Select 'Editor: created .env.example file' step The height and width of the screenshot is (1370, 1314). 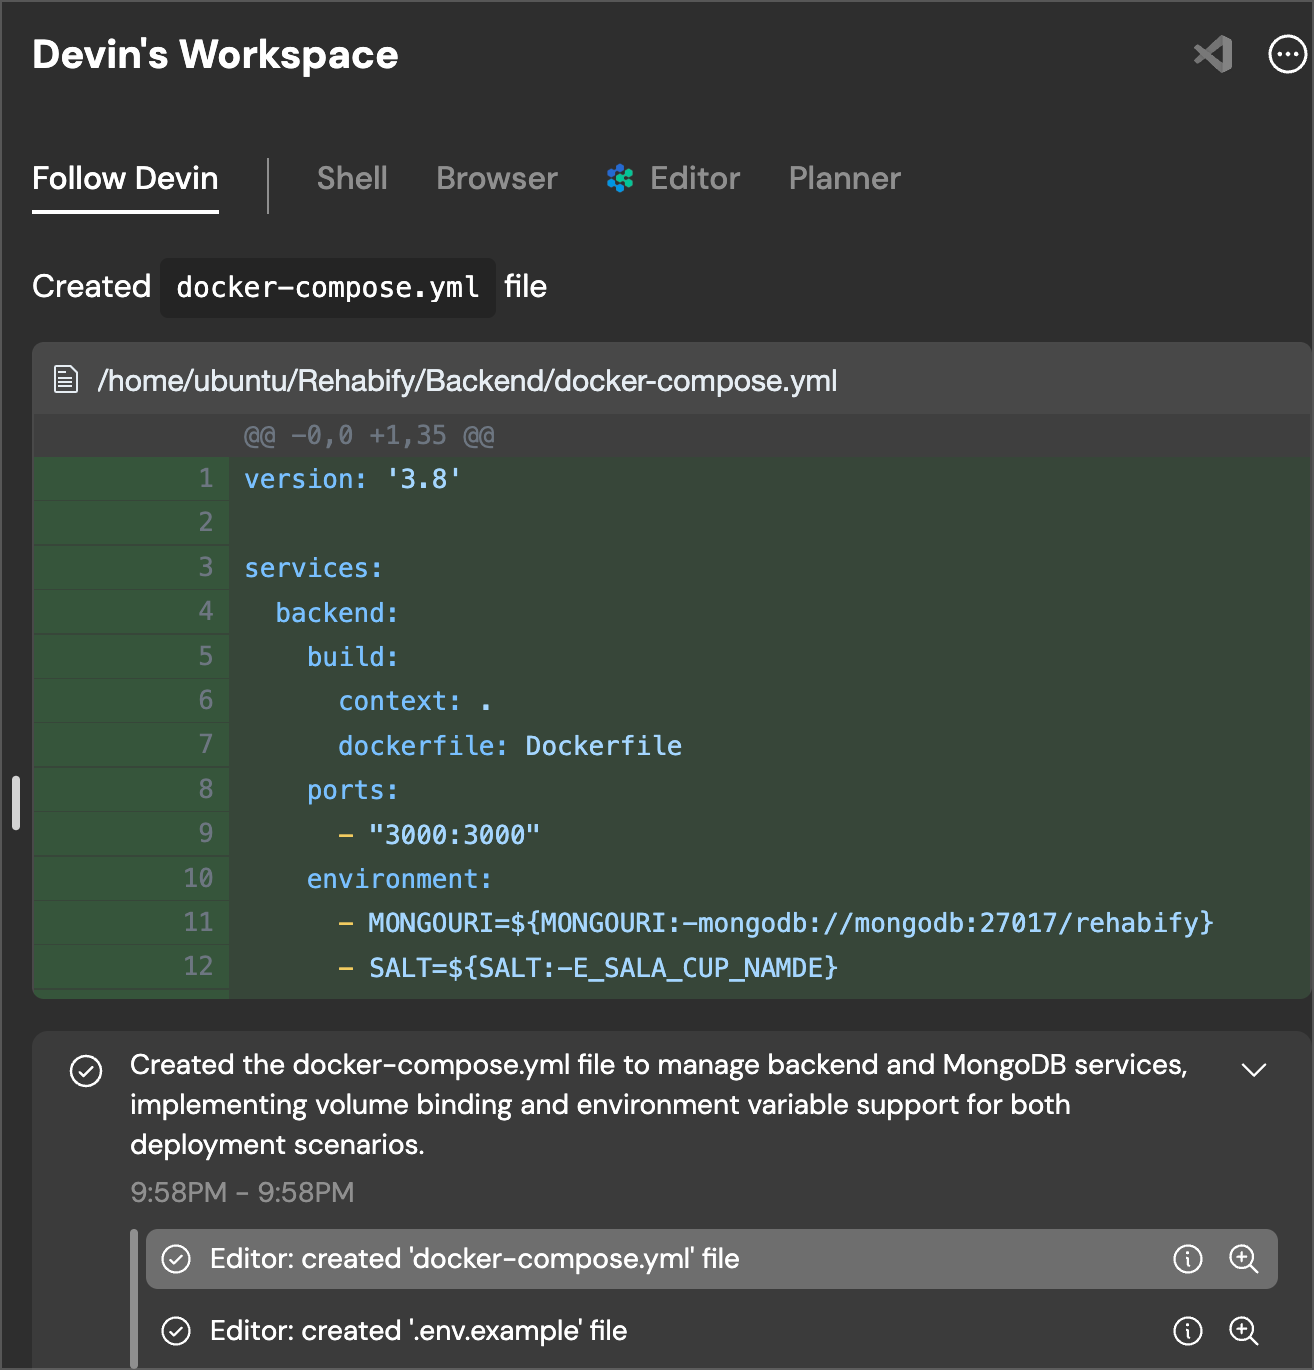point(712,1331)
